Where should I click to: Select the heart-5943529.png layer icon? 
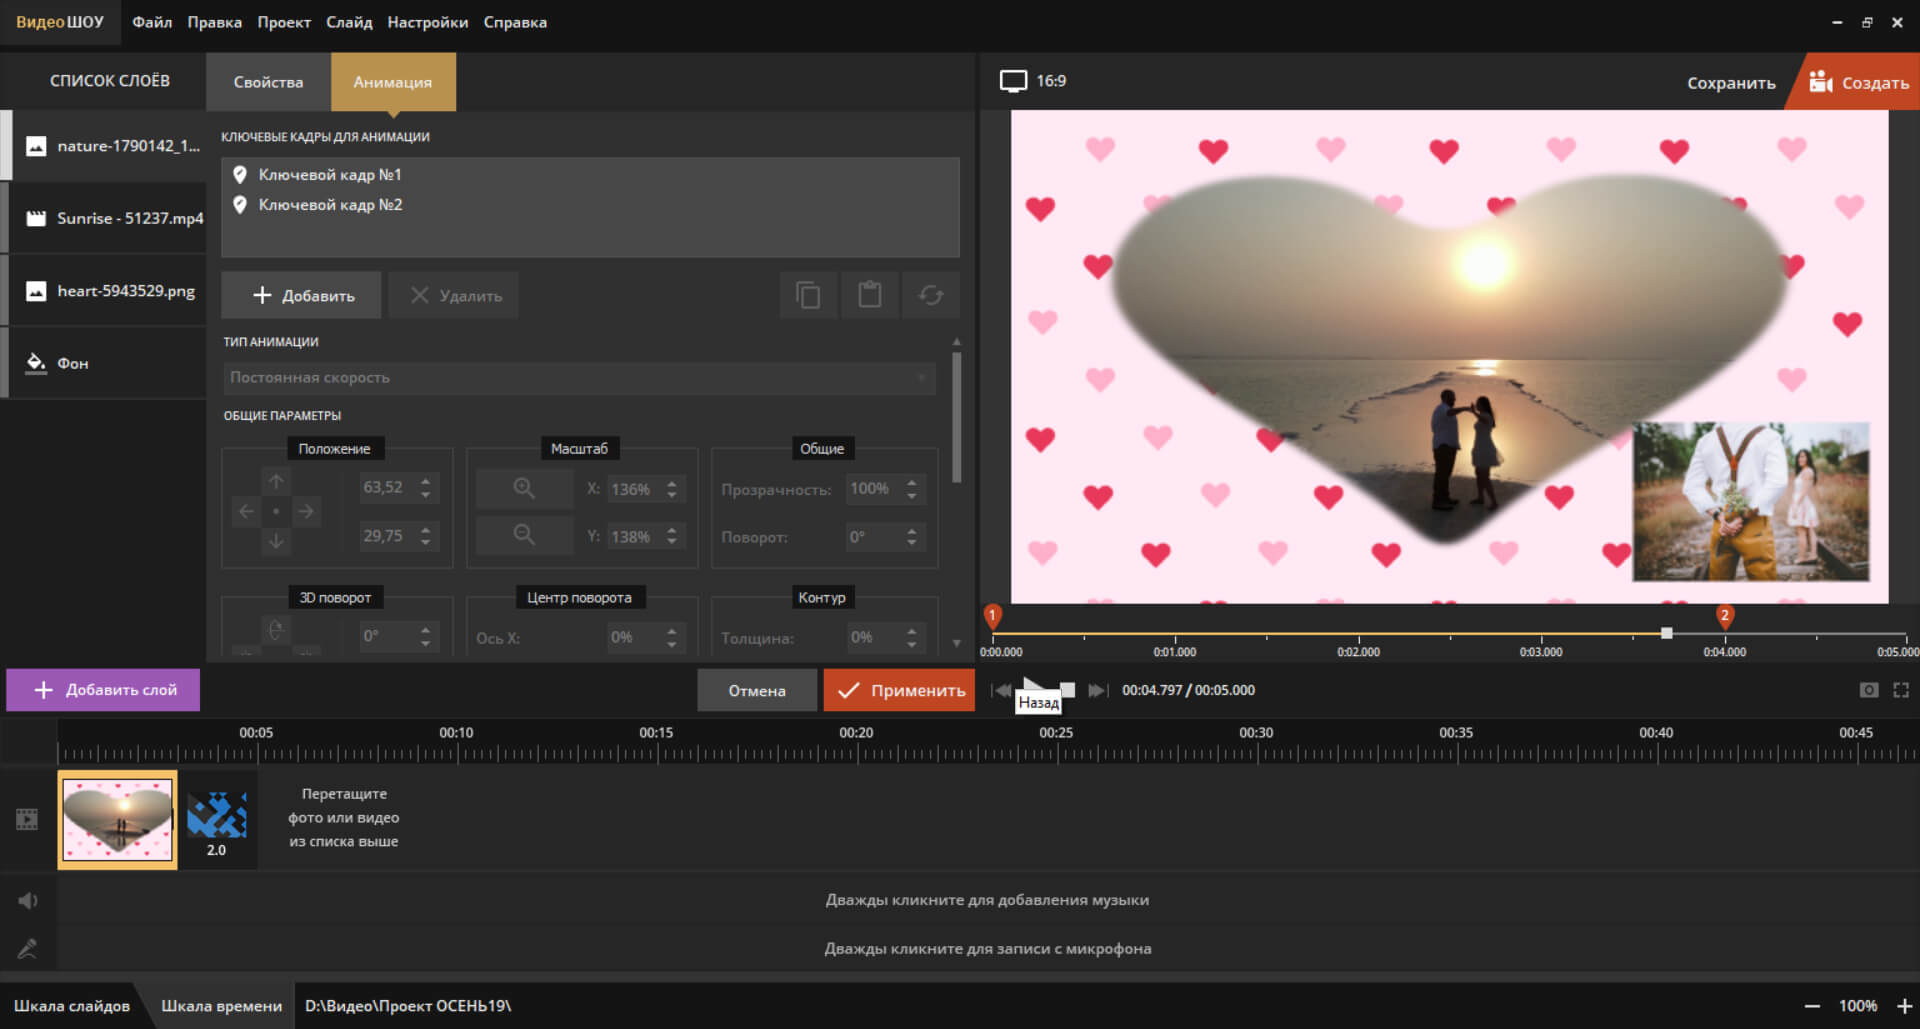point(36,291)
